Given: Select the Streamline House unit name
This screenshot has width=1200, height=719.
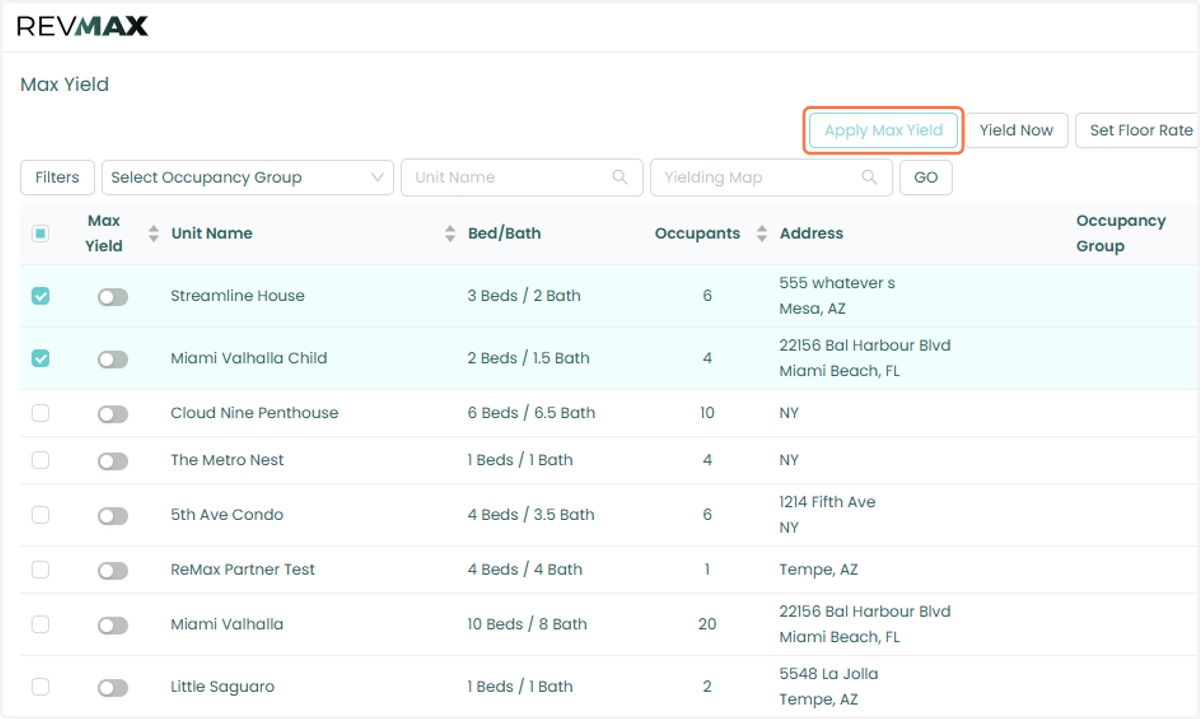Looking at the screenshot, I should [x=237, y=296].
